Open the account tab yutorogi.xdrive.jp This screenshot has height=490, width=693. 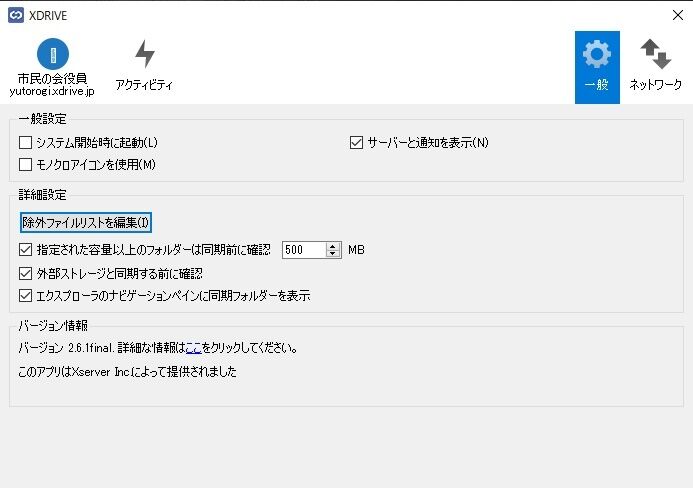tap(52, 67)
